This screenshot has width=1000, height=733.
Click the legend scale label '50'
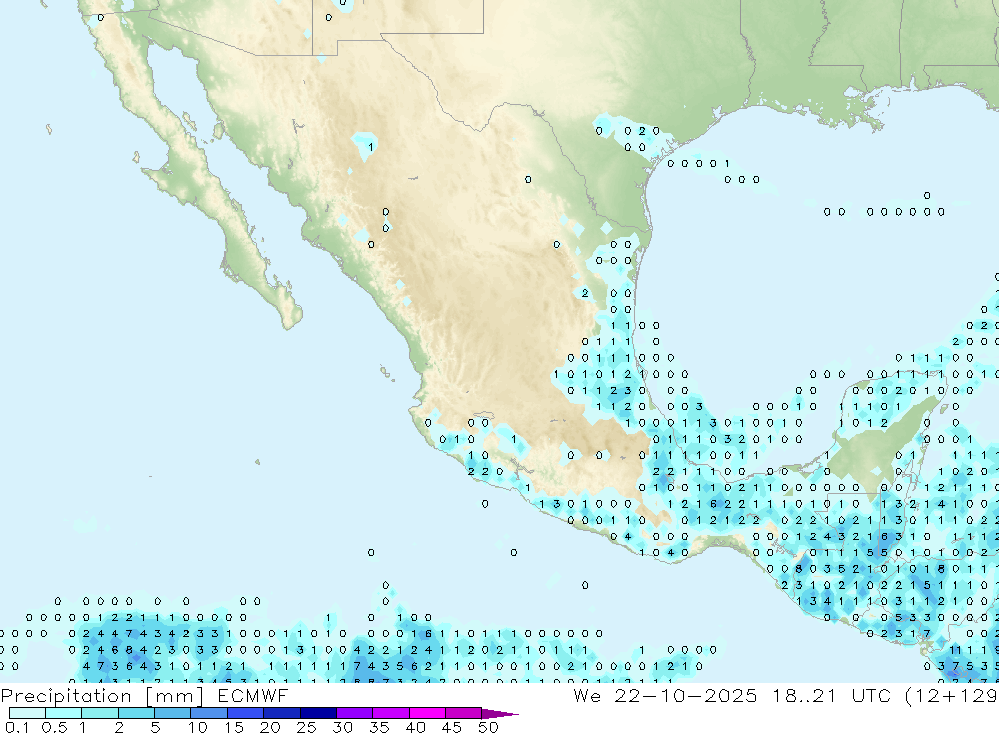click(488, 727)
